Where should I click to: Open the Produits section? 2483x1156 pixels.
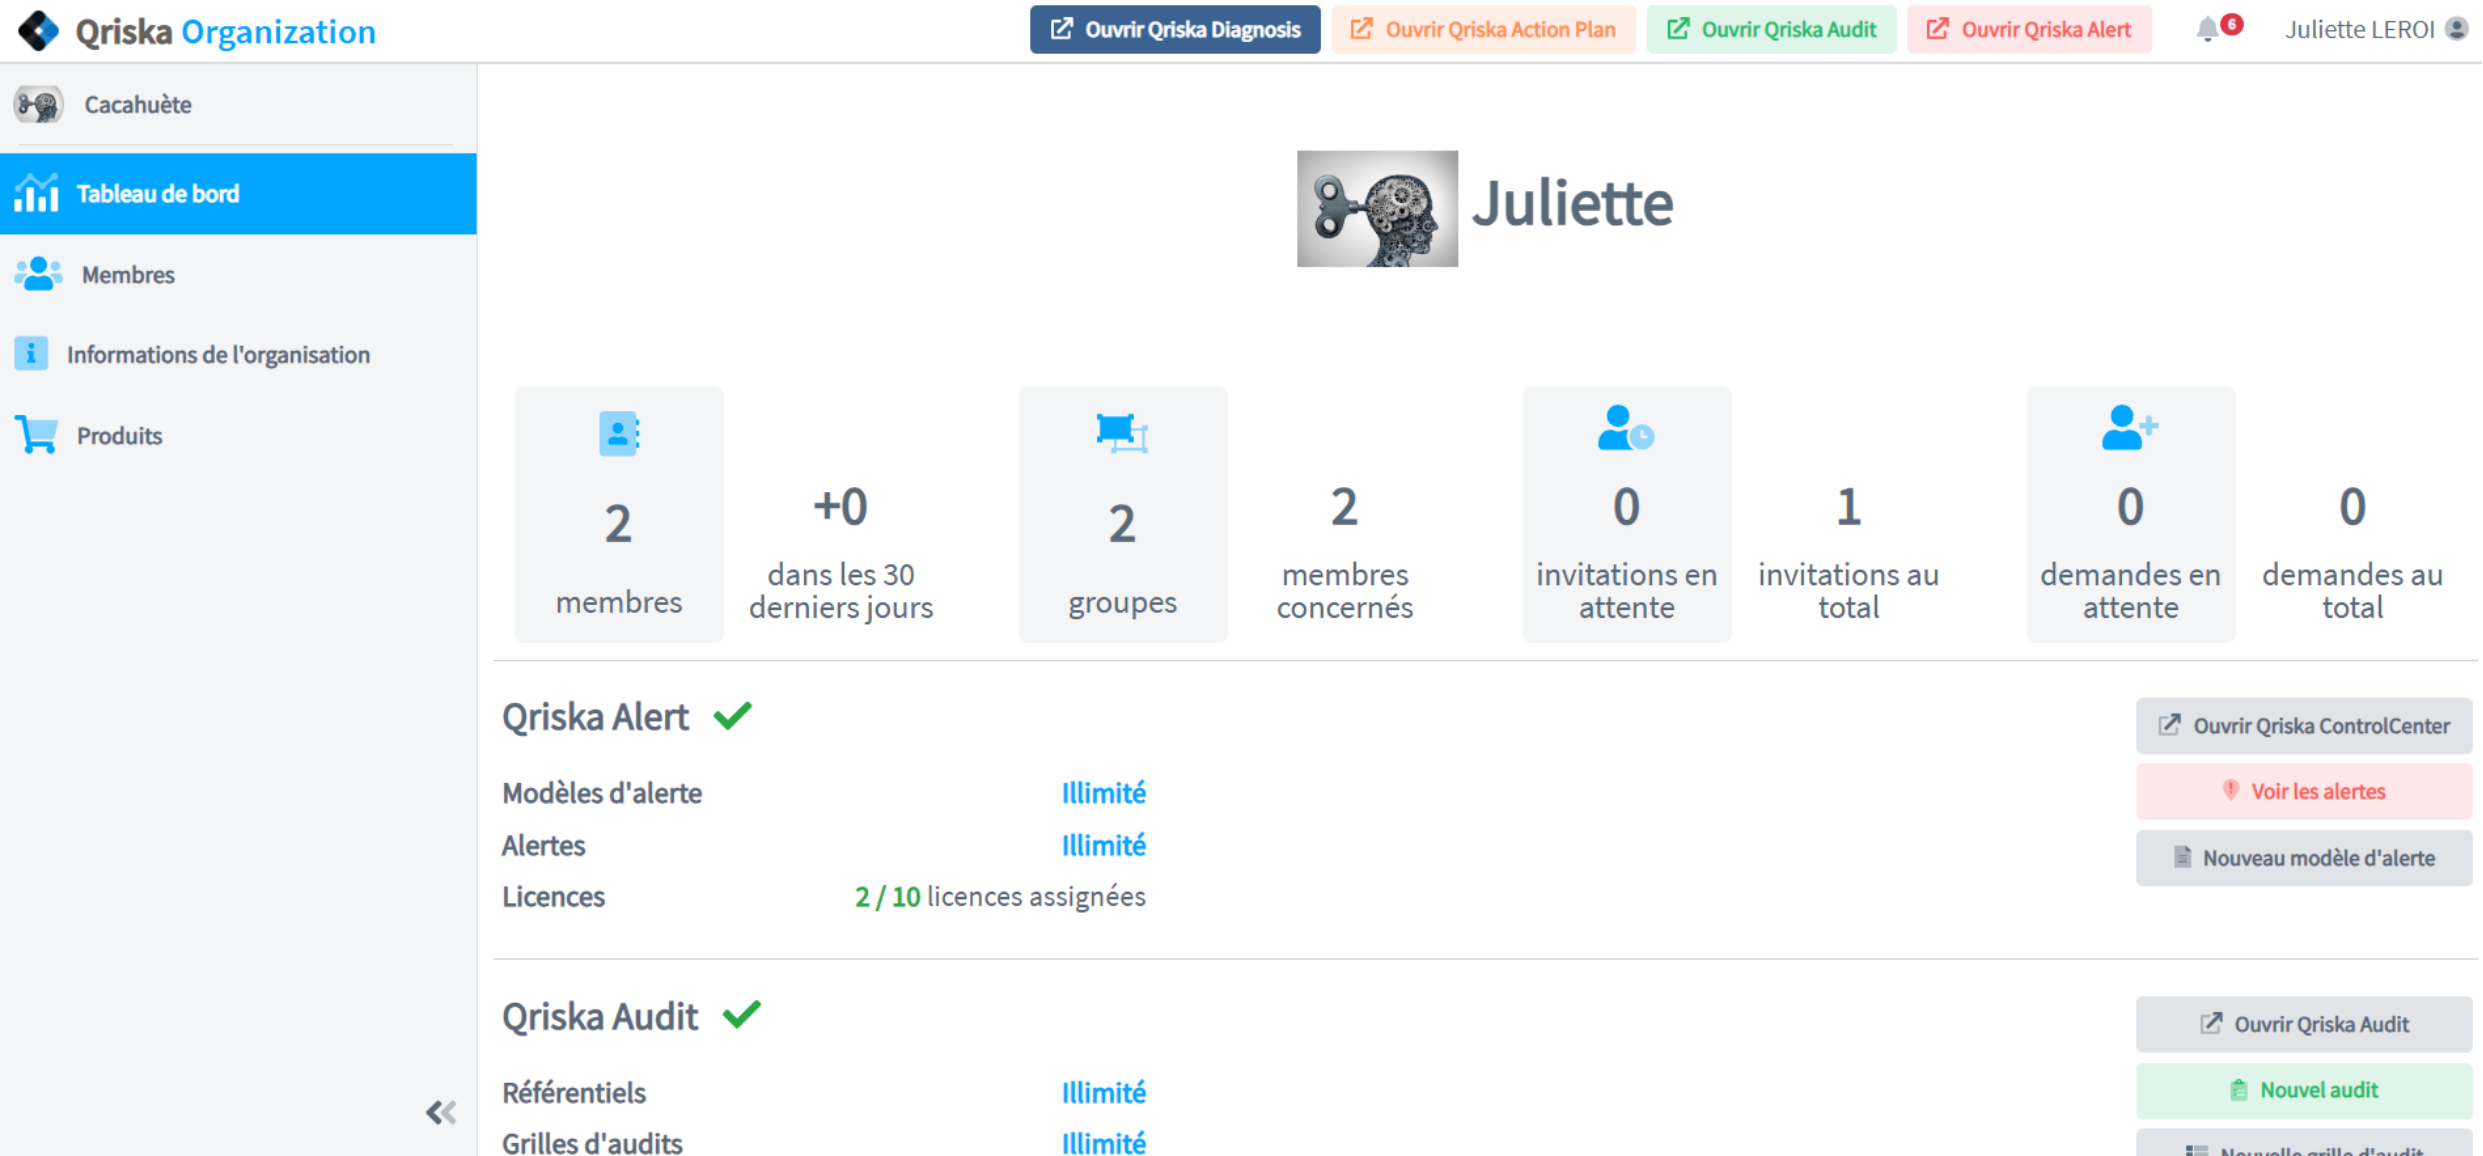(x=238, y=435)
